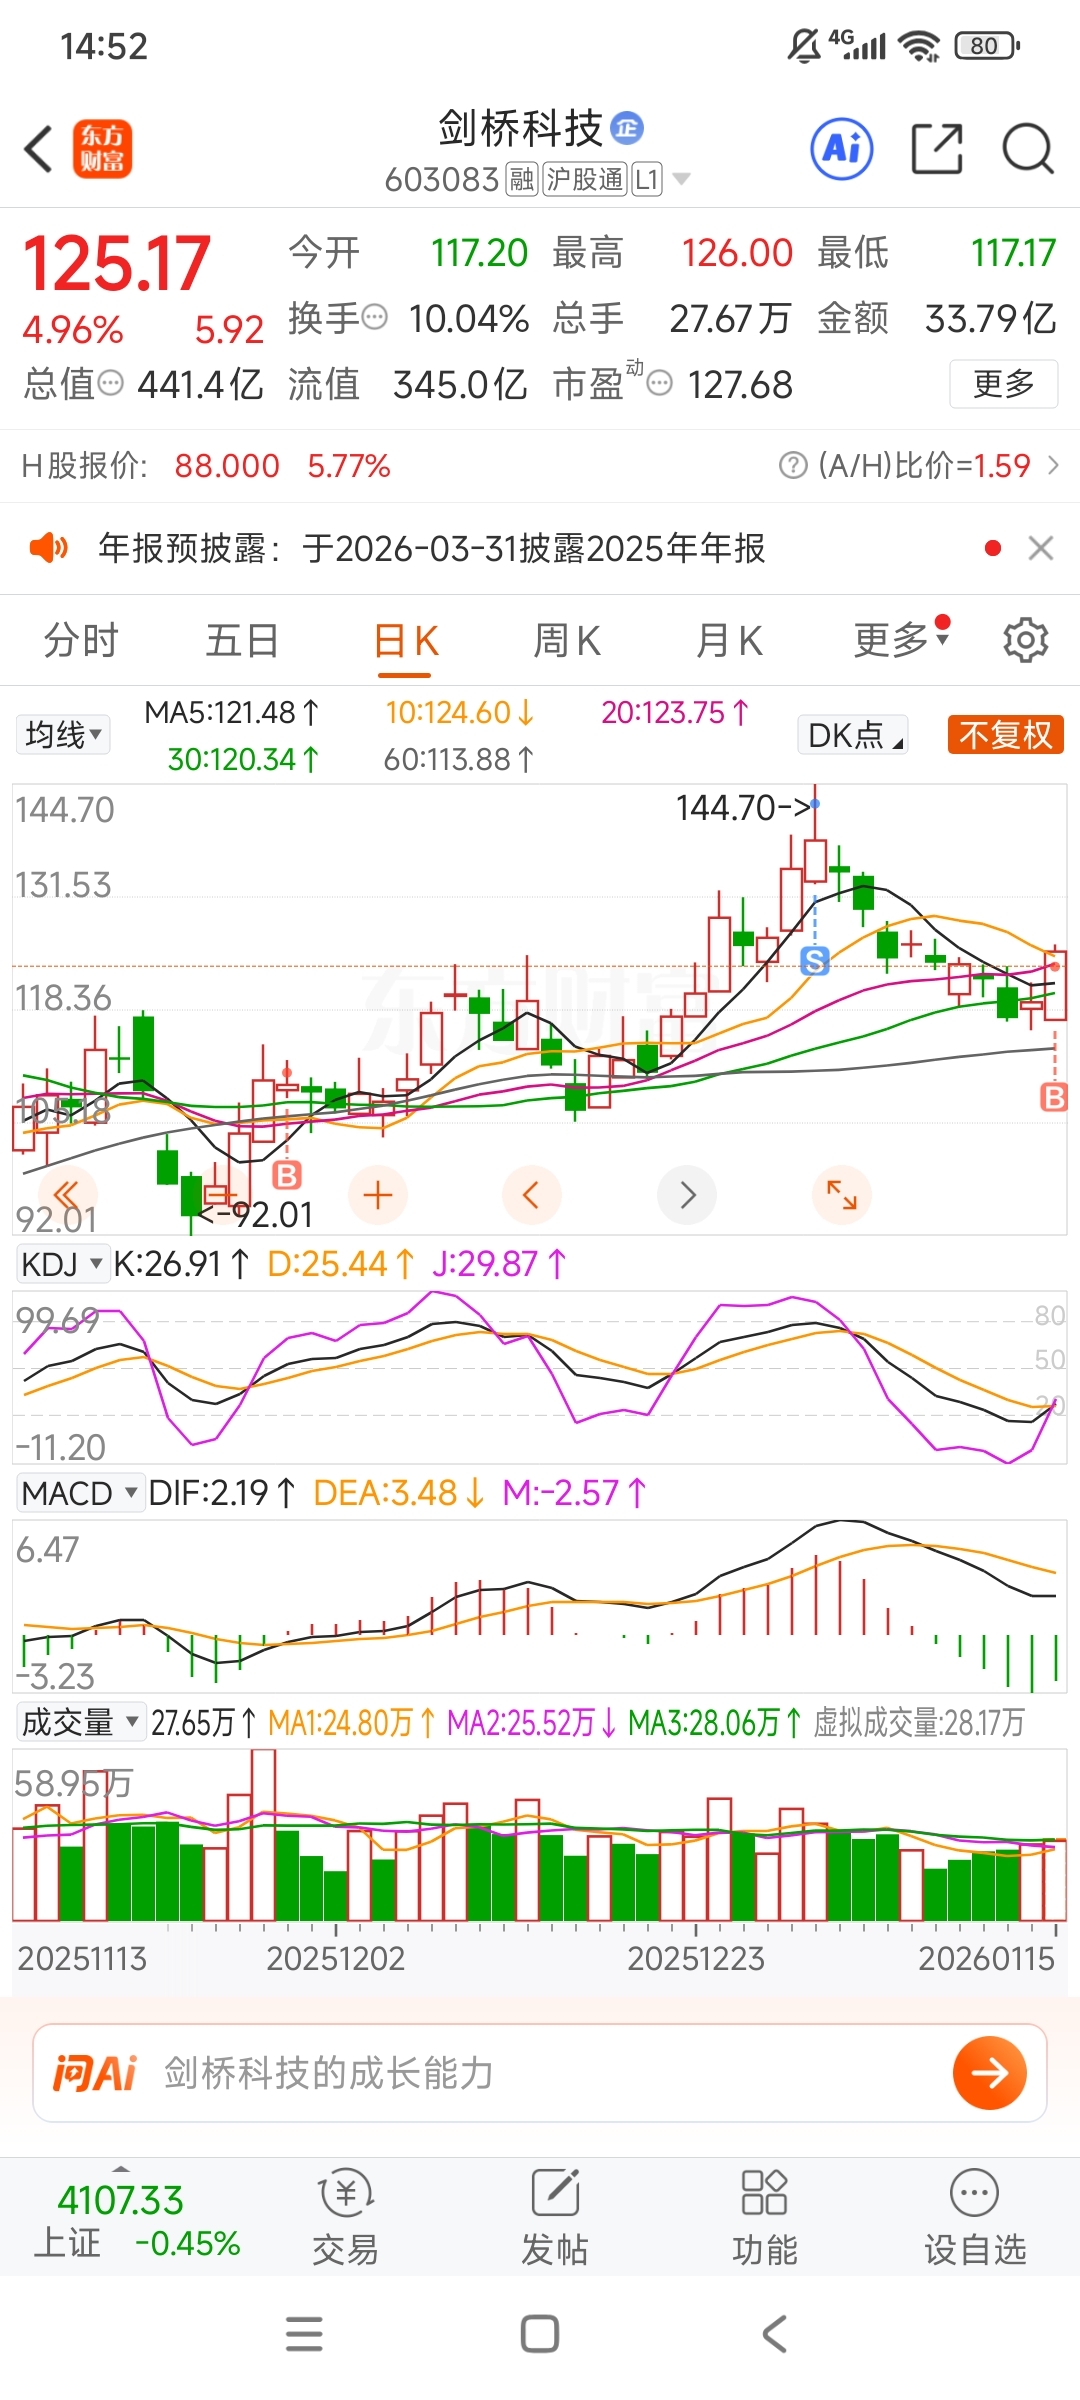Tap the Android recent apps menu button
Image resolution: width=1080 pixels, height=2400 pixels.
coord(304,2334)
